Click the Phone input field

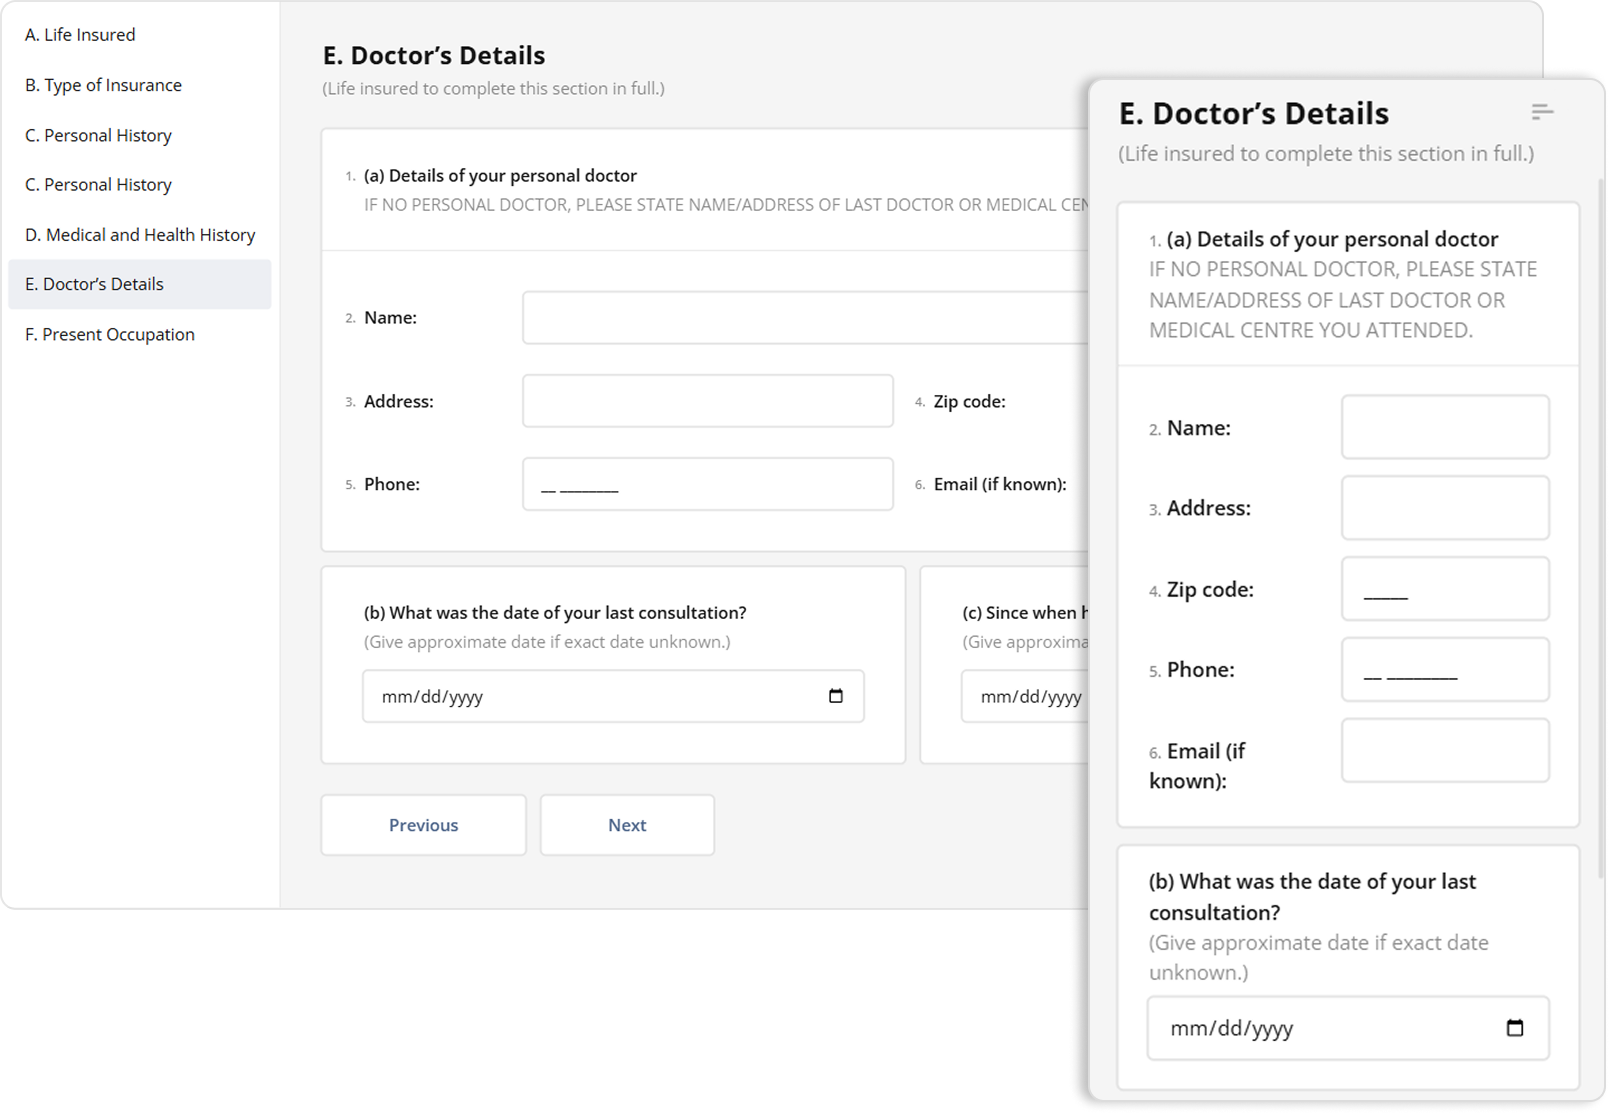[x=707, y=483]
